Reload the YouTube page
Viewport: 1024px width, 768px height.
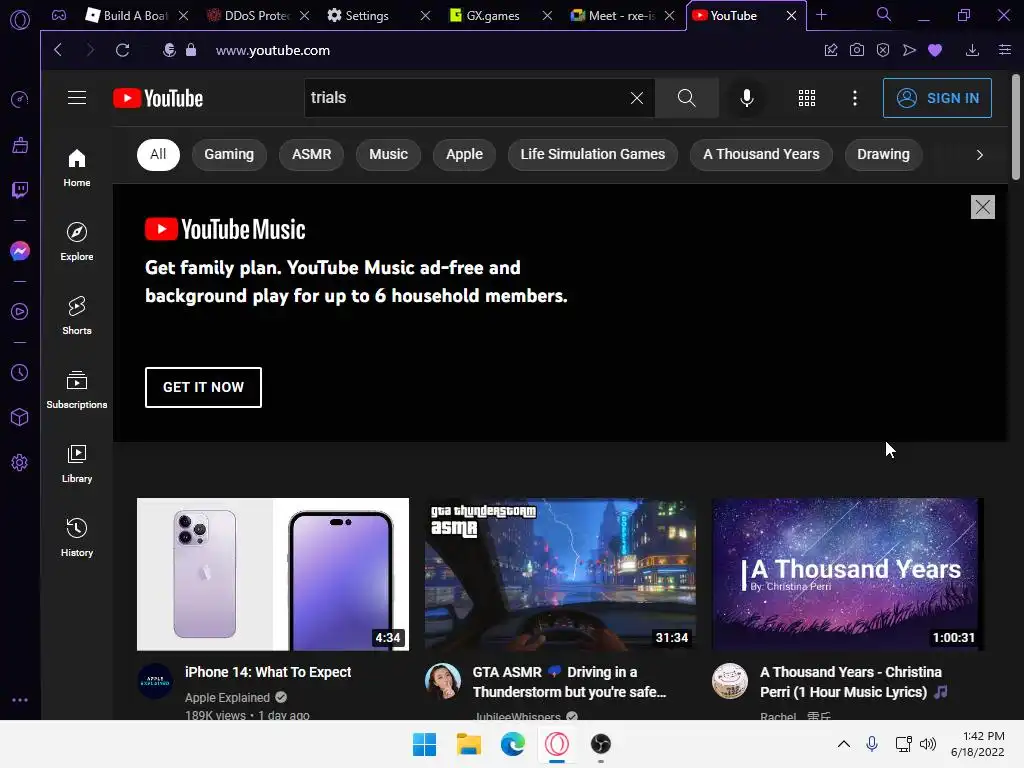pos(122,50)
